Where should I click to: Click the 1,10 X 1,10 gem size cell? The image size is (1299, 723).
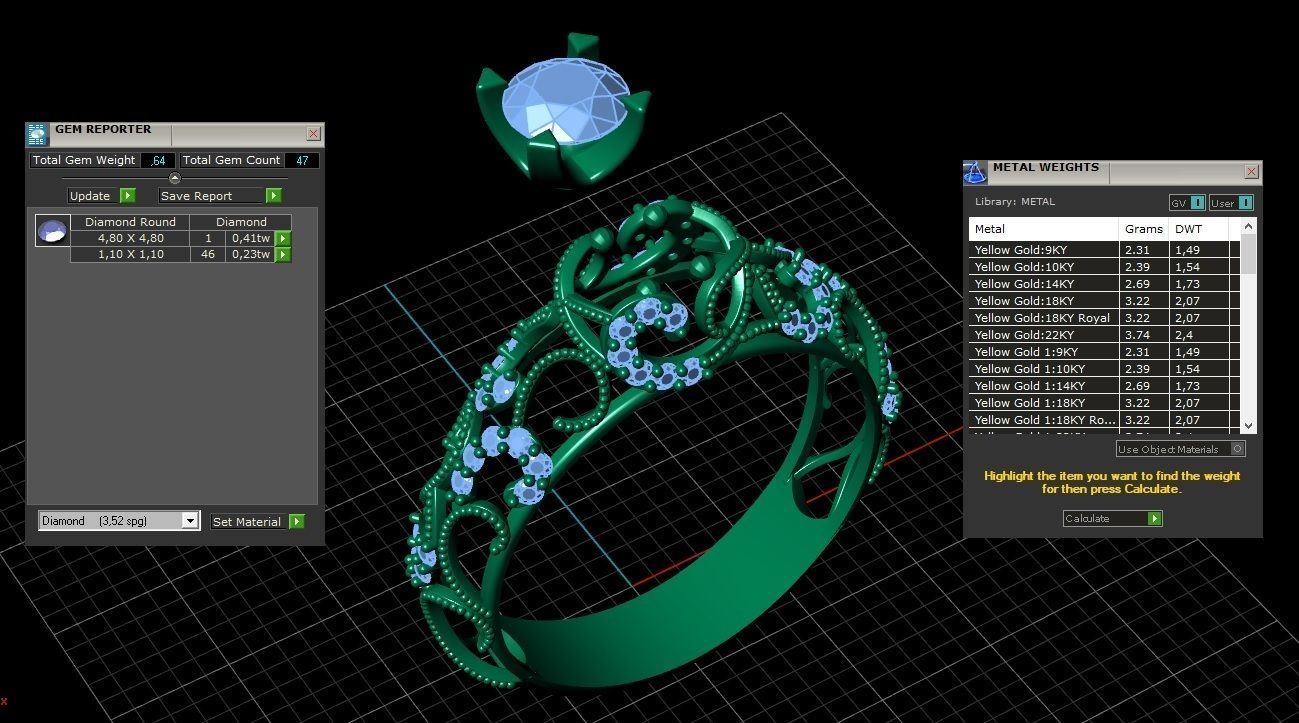coord(130,254)
